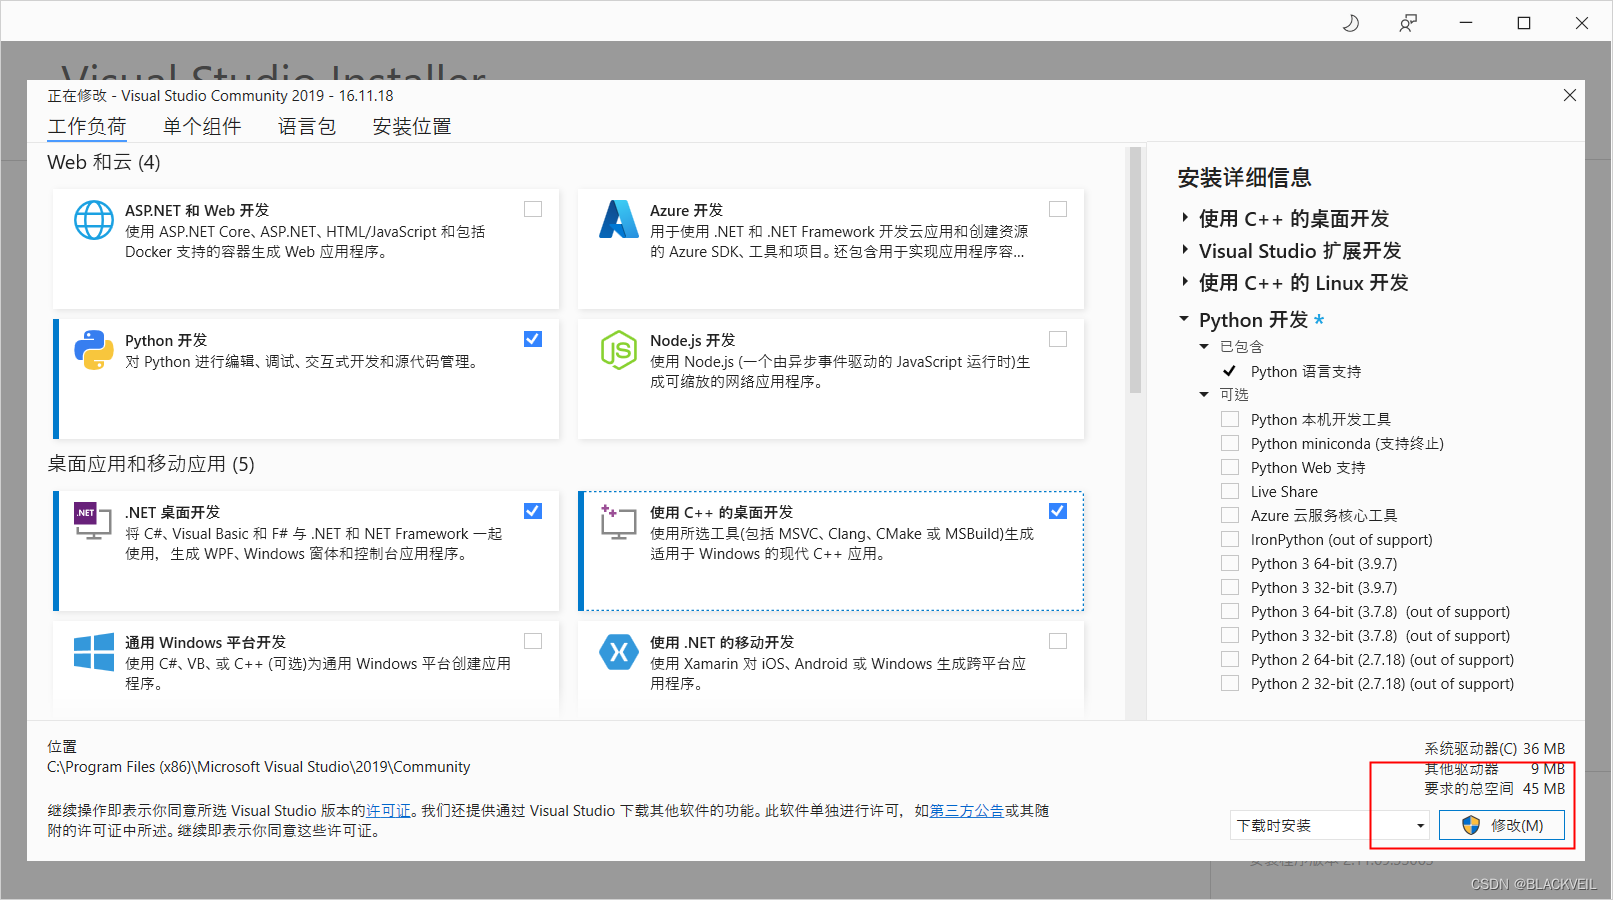
Task: Enable the 通用 Windows 平台开发 checkbox
Action: coord(533,641)
